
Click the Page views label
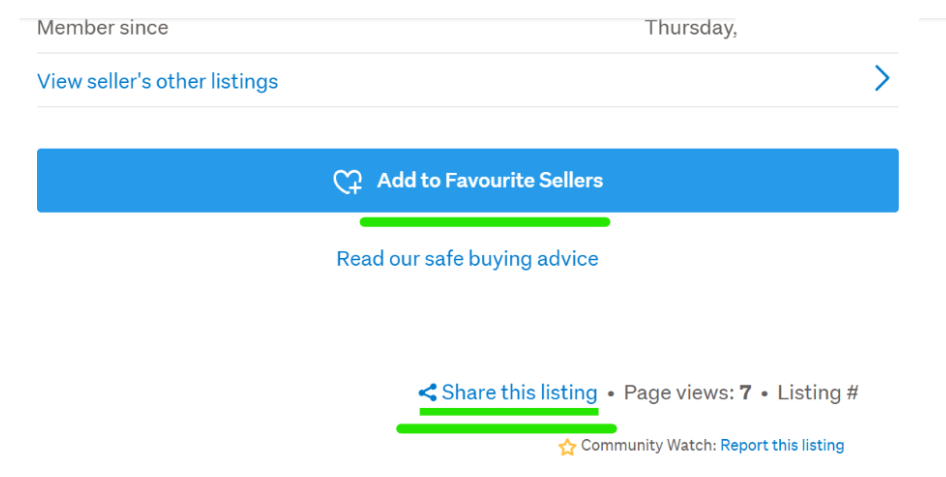(678, 393)
